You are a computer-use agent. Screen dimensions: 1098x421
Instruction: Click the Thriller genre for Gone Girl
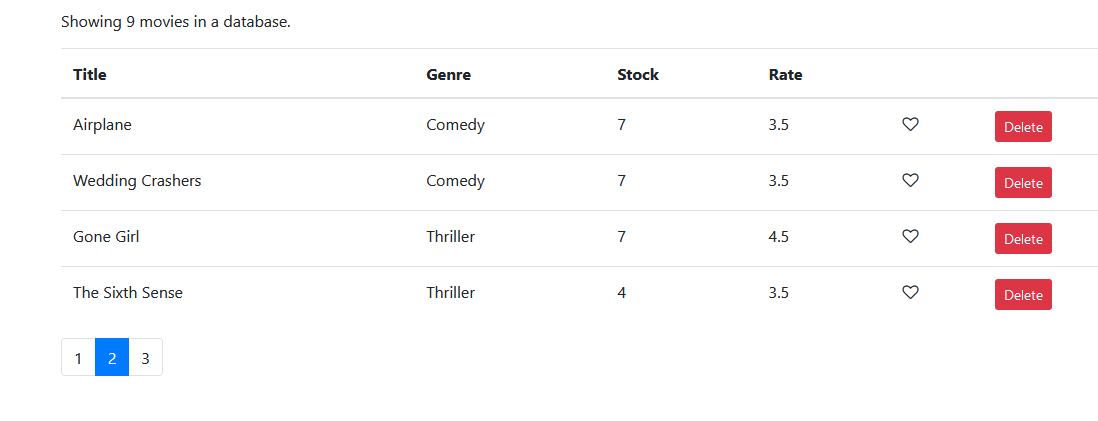click(450, 237)
